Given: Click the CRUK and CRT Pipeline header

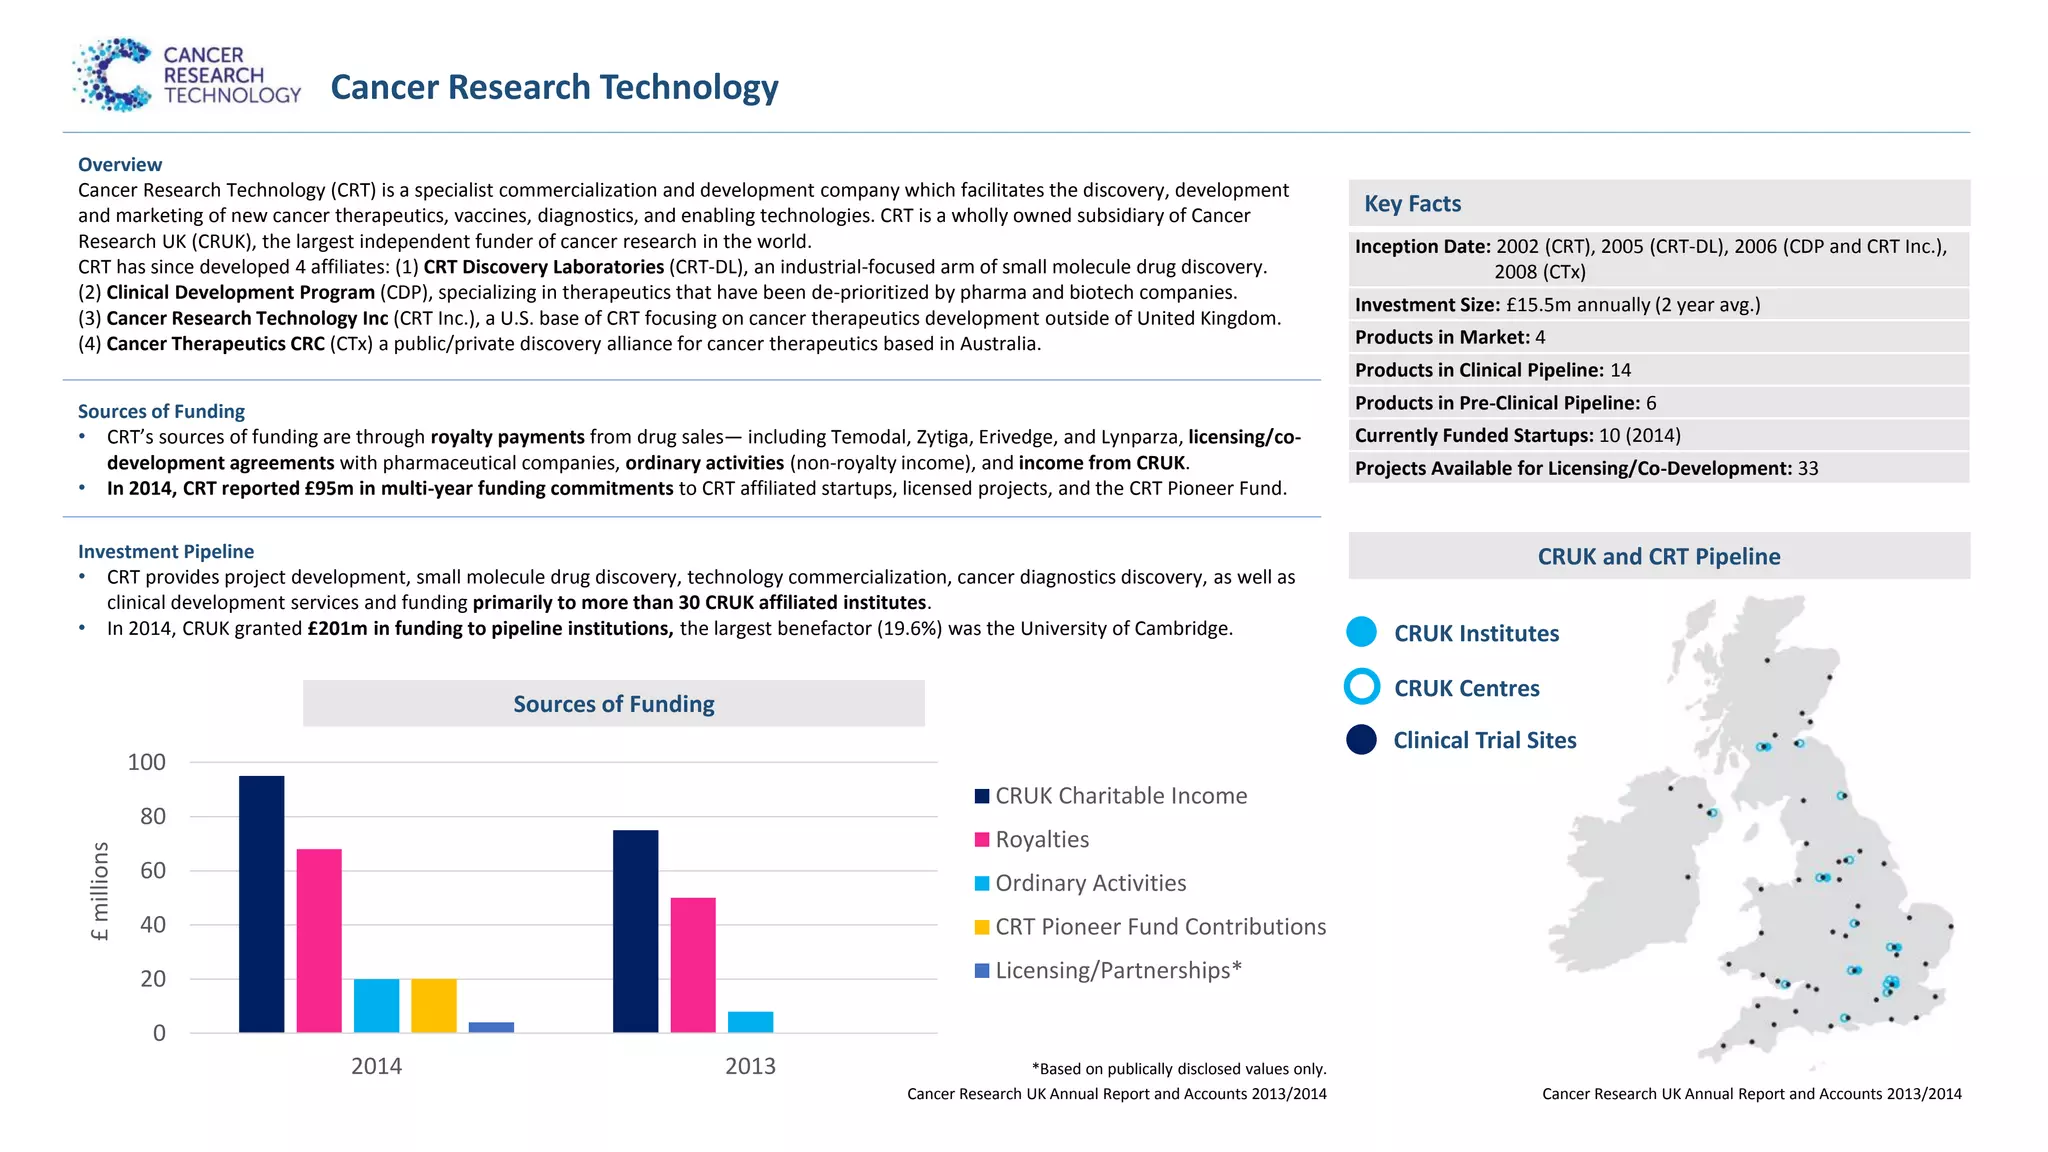Looking at the screenshot, I should click(x=1658, y=556).
